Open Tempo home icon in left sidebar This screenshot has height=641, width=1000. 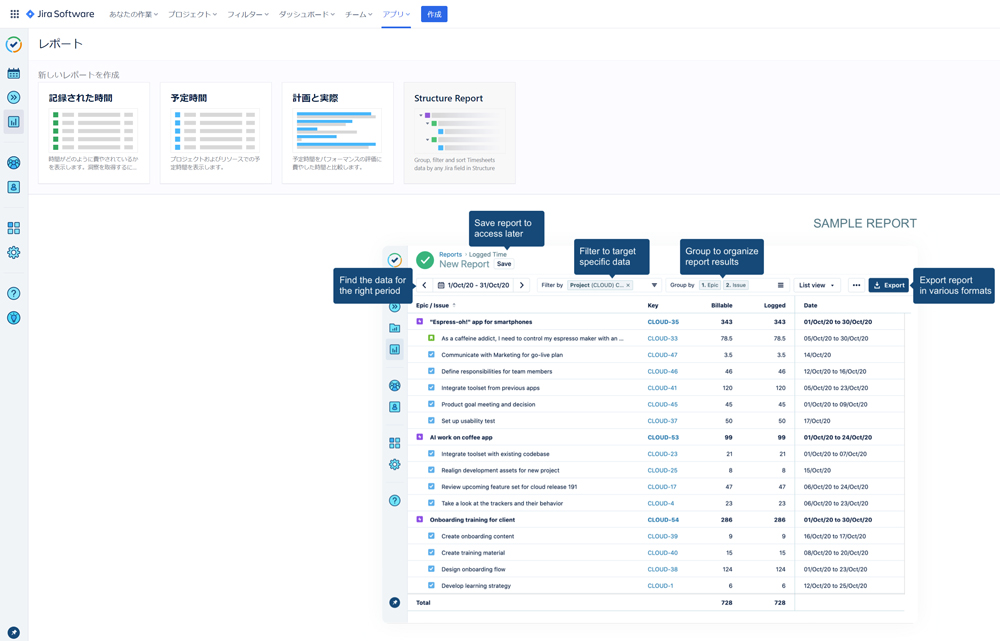pos(13,45)
